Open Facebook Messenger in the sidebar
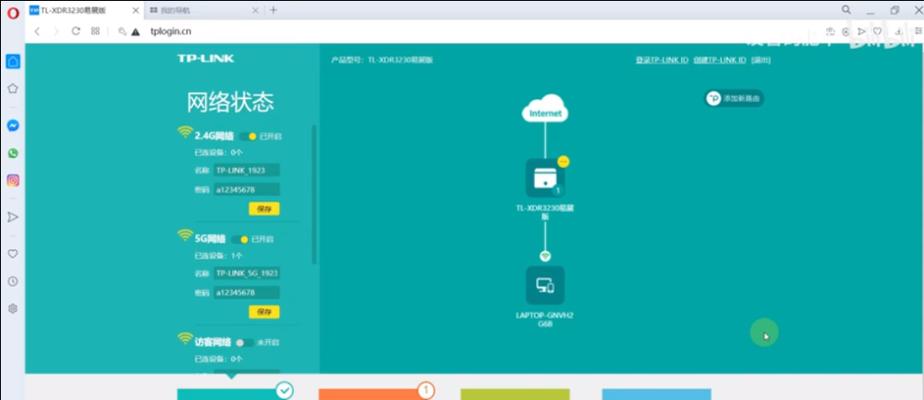The height and width of the screenshot is (400, 924). pos(12,125)
